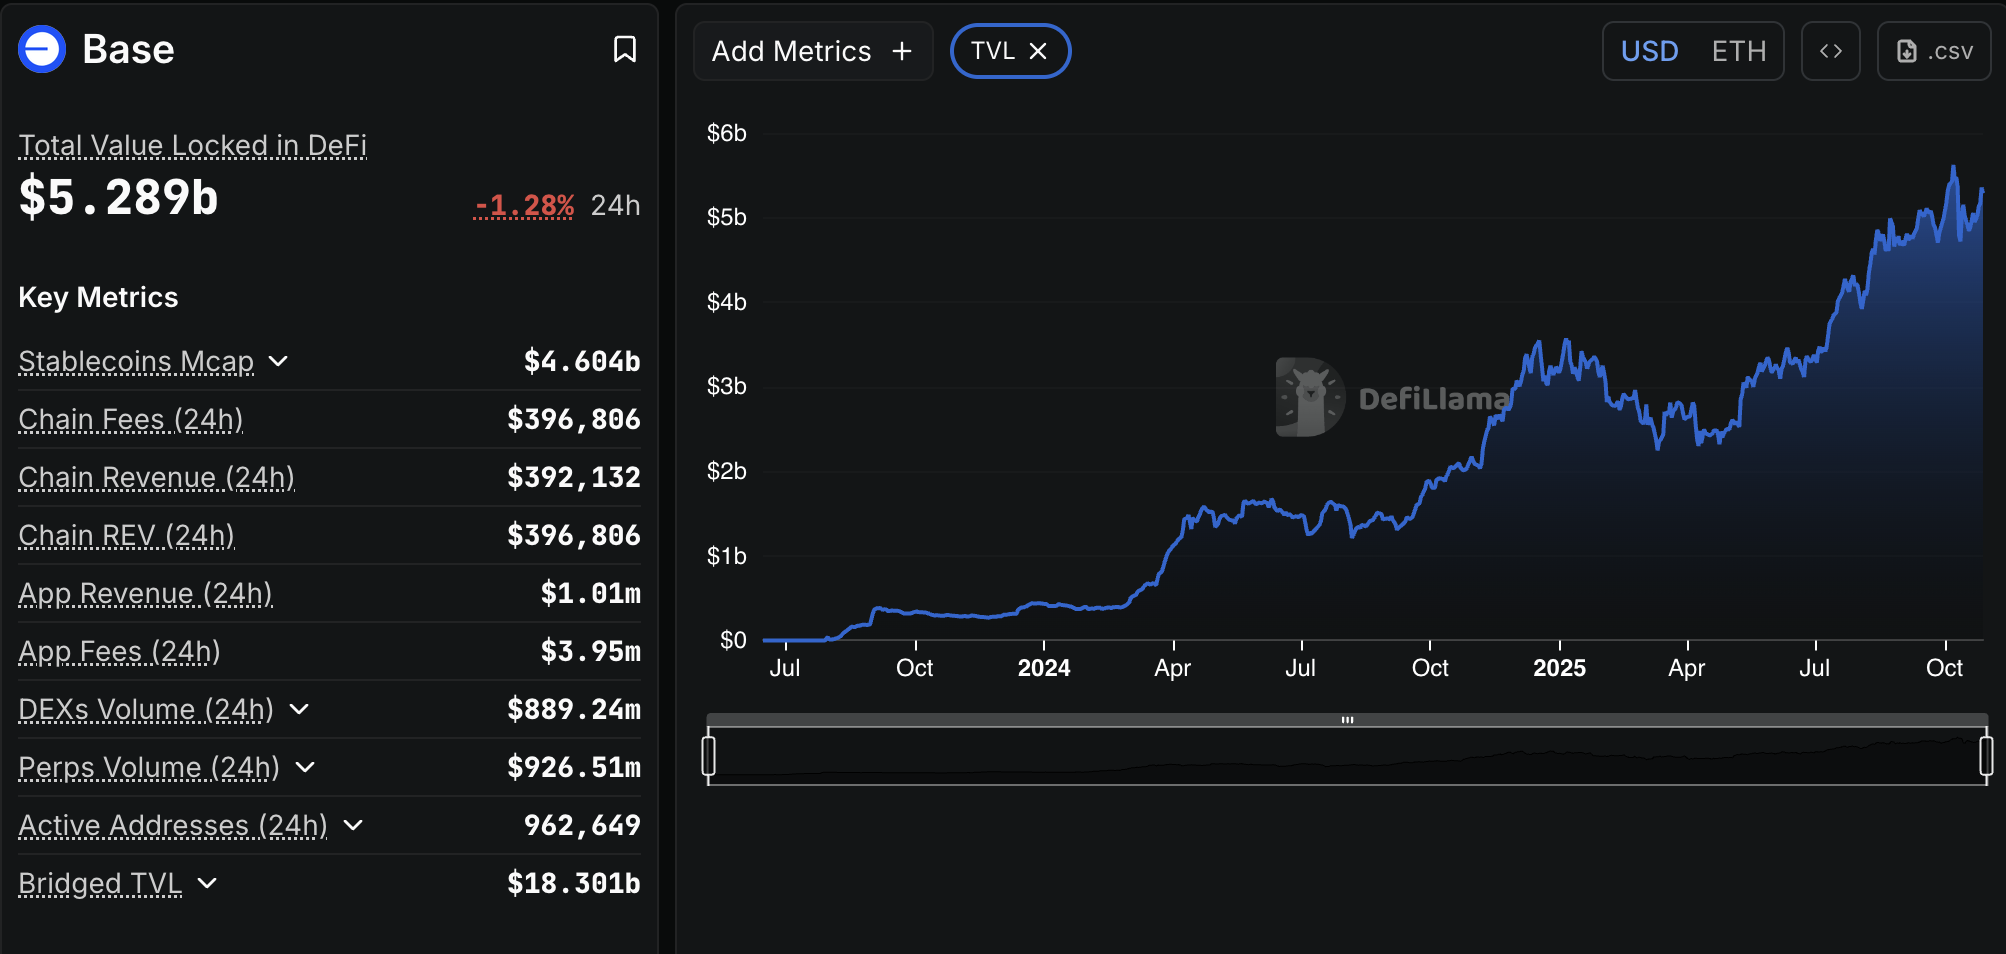Image resolution: width=2006 pixels, height=954 pixels.
Task: Expand the Stablecoins Mcap row
Action: [x=279, y=361]
